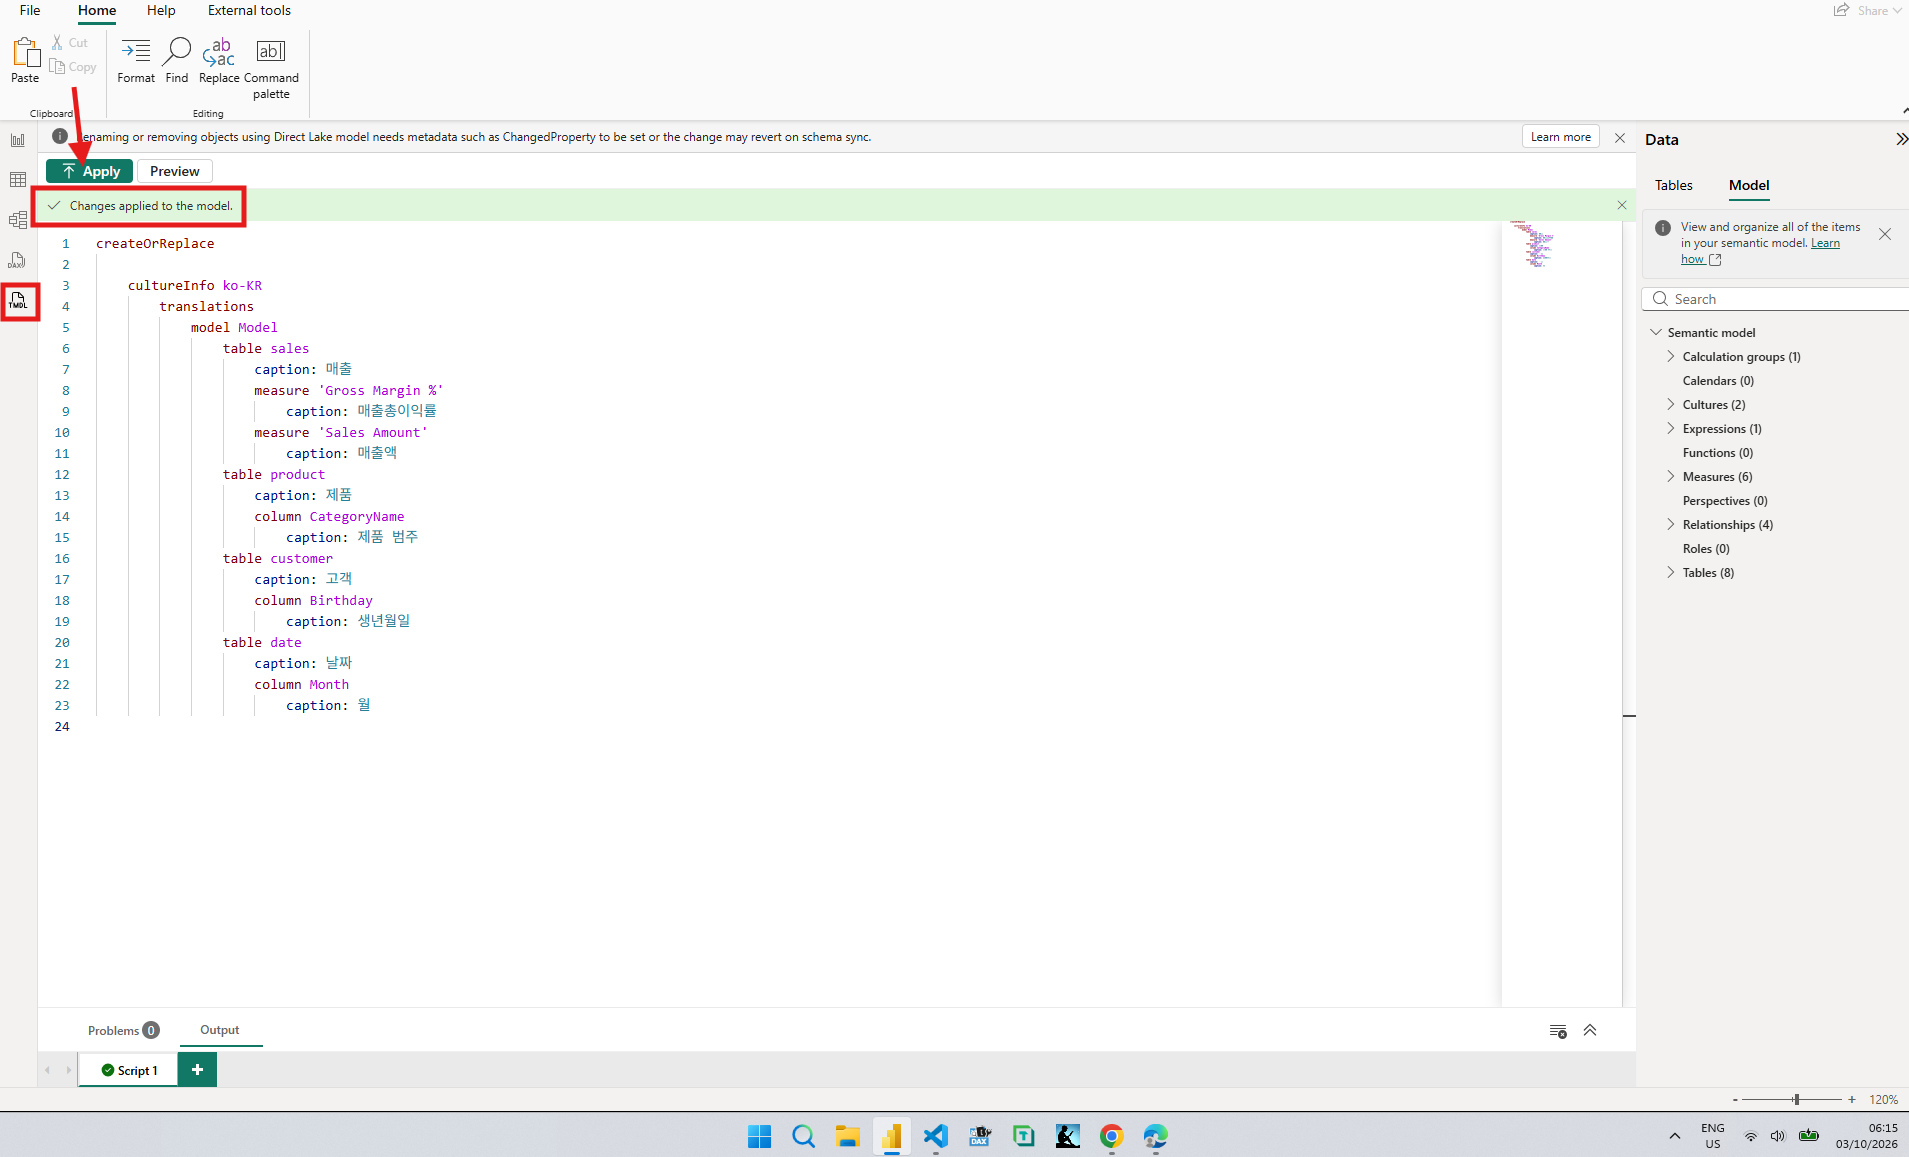Switch to the Problems tab
Viewport: 1909px width, 1157px height.
pos(123,1030)
